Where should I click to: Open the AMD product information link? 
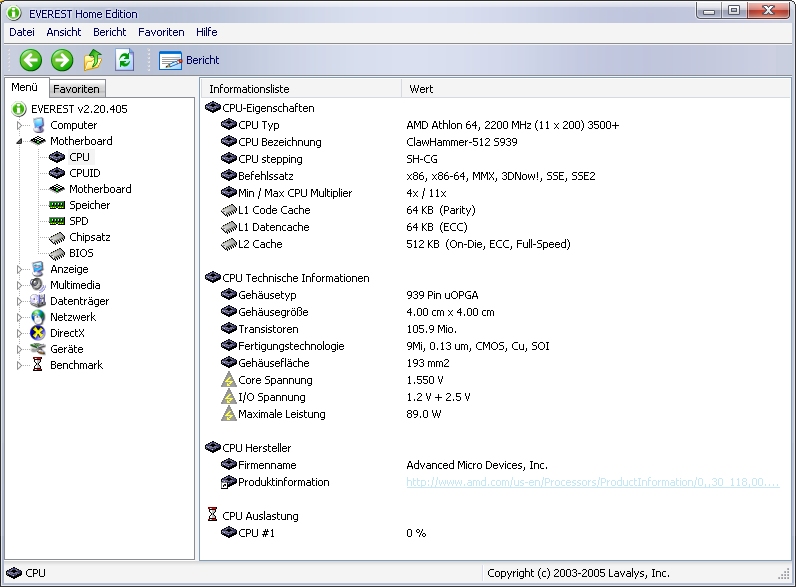tap(592, 482)
